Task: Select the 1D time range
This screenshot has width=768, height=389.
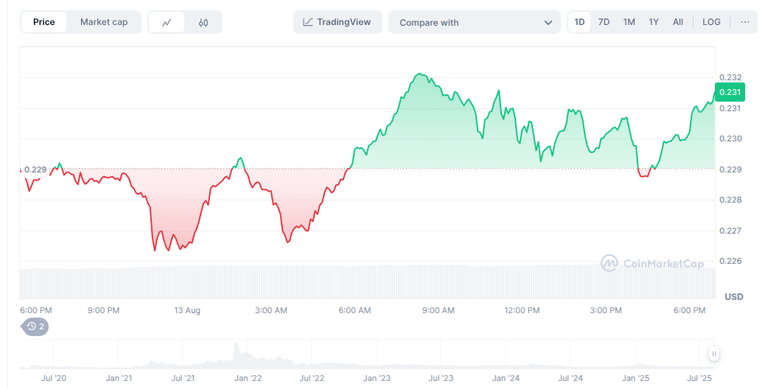Action: [579, 22]
